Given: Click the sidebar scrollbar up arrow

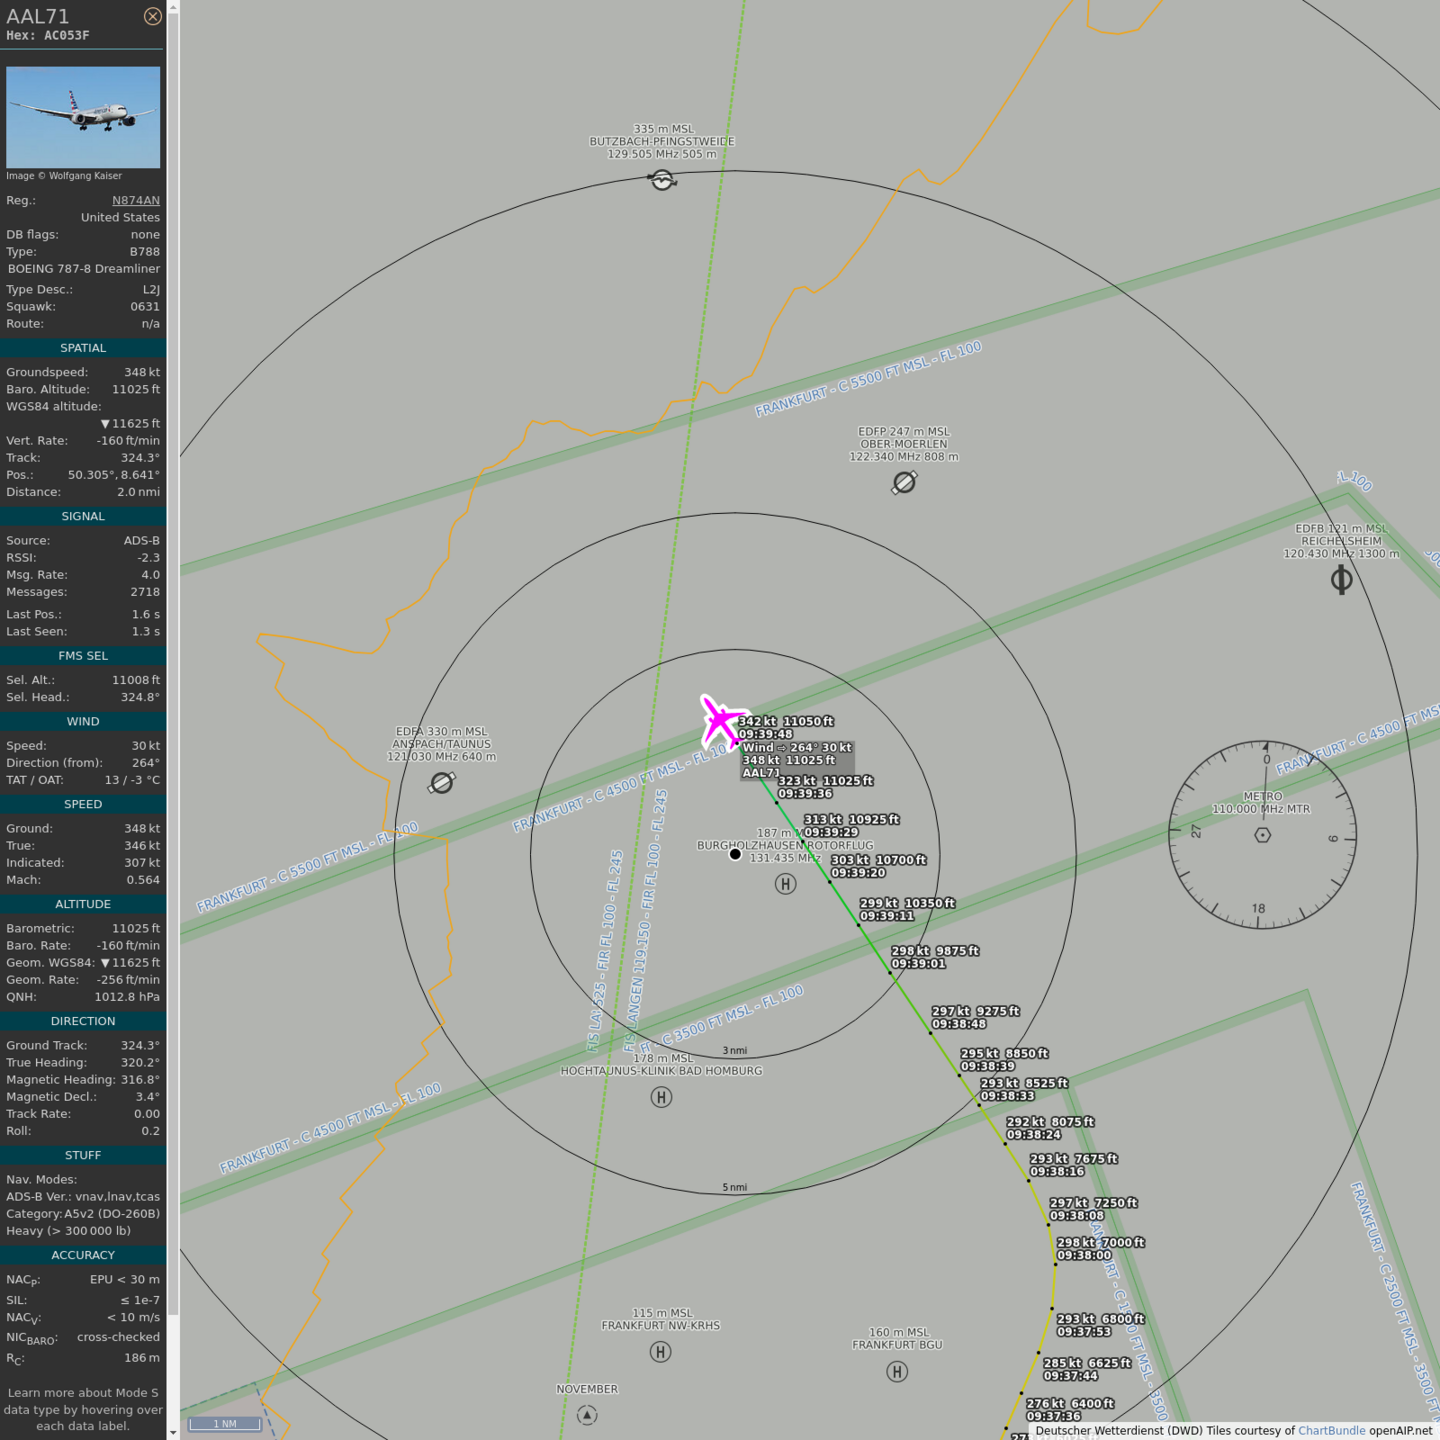Looking at the screenshot, I should point(173,7).
